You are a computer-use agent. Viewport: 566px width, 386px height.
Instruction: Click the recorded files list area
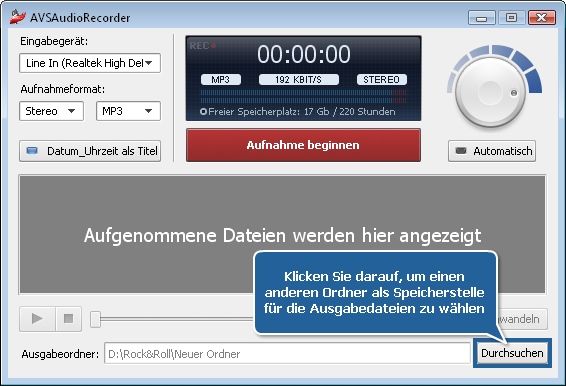pos(282,235)
